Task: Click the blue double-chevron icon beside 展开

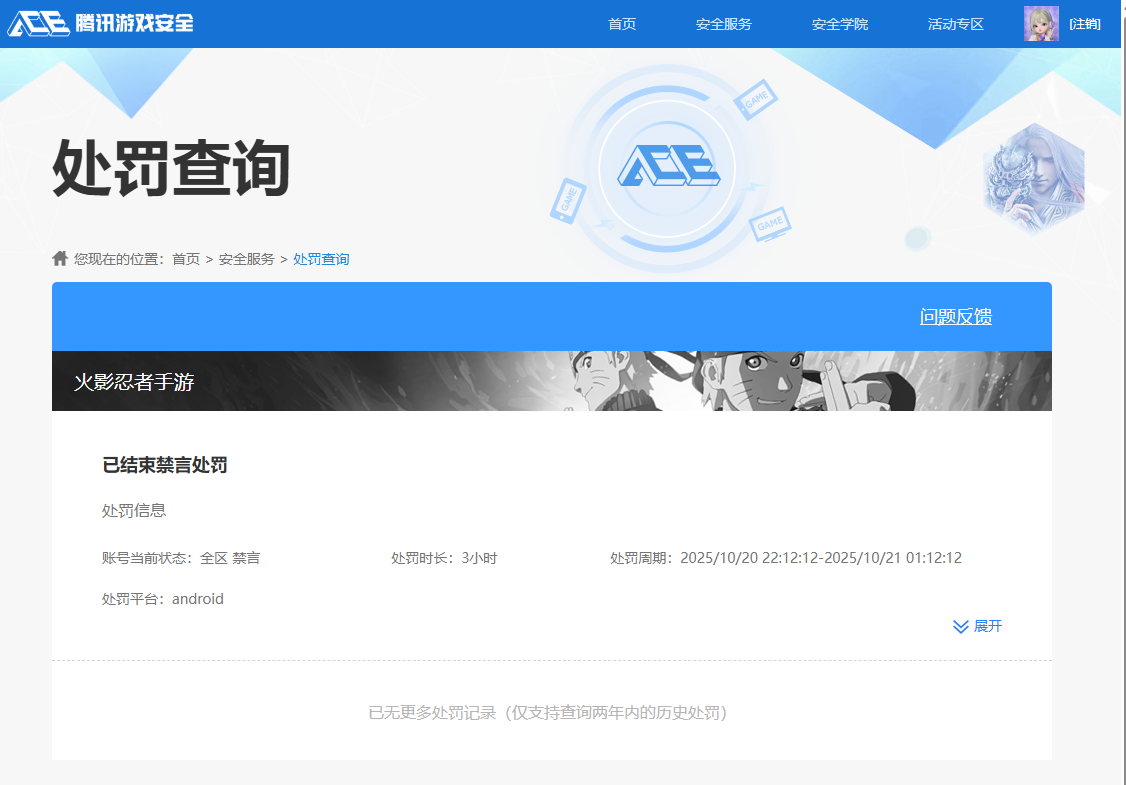Action: click(x=958, y=627)
